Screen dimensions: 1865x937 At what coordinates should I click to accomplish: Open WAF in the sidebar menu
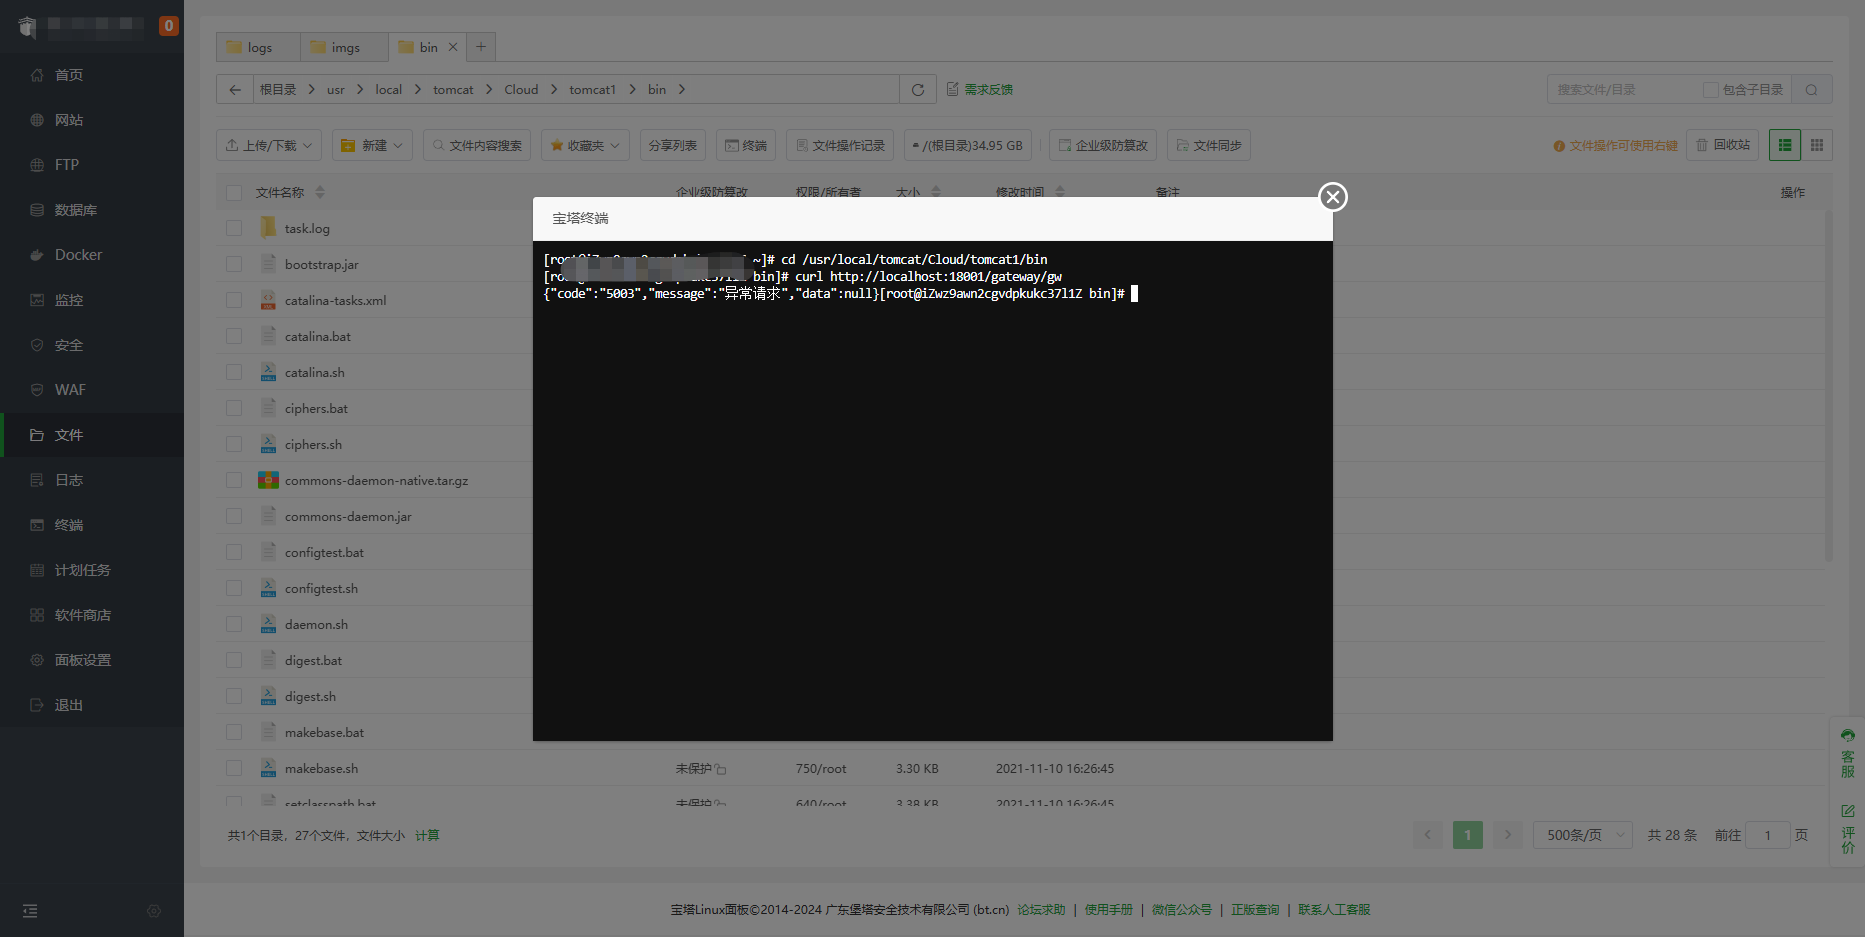pos(70,390)
